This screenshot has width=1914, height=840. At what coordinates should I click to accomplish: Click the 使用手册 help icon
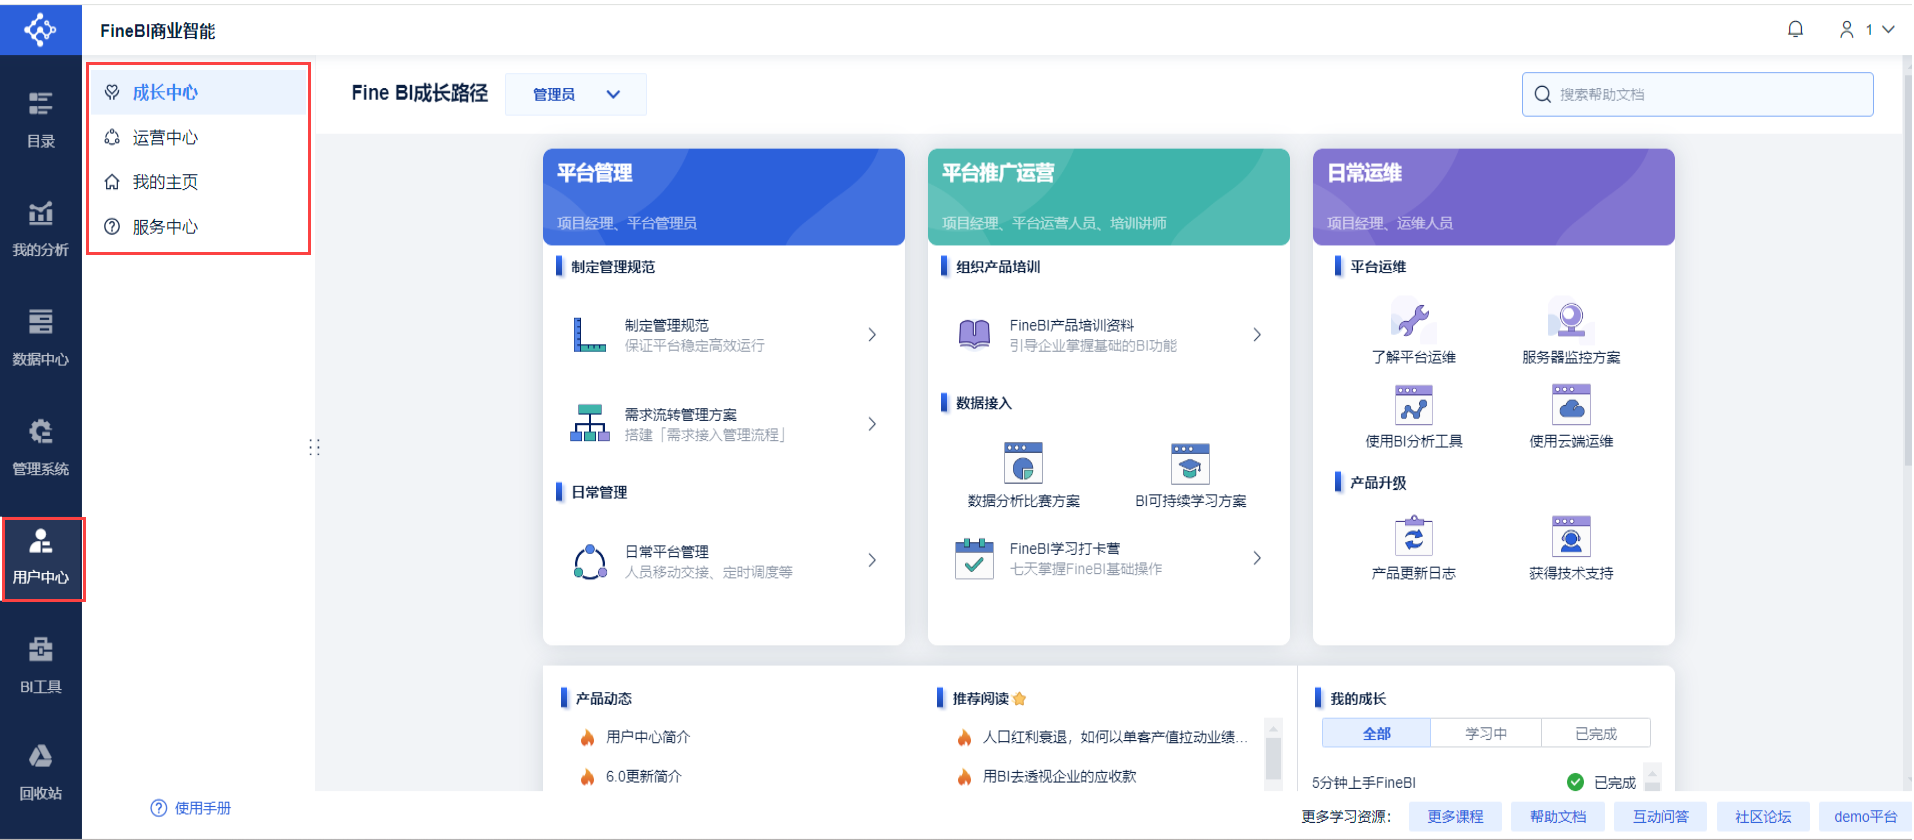159,808
